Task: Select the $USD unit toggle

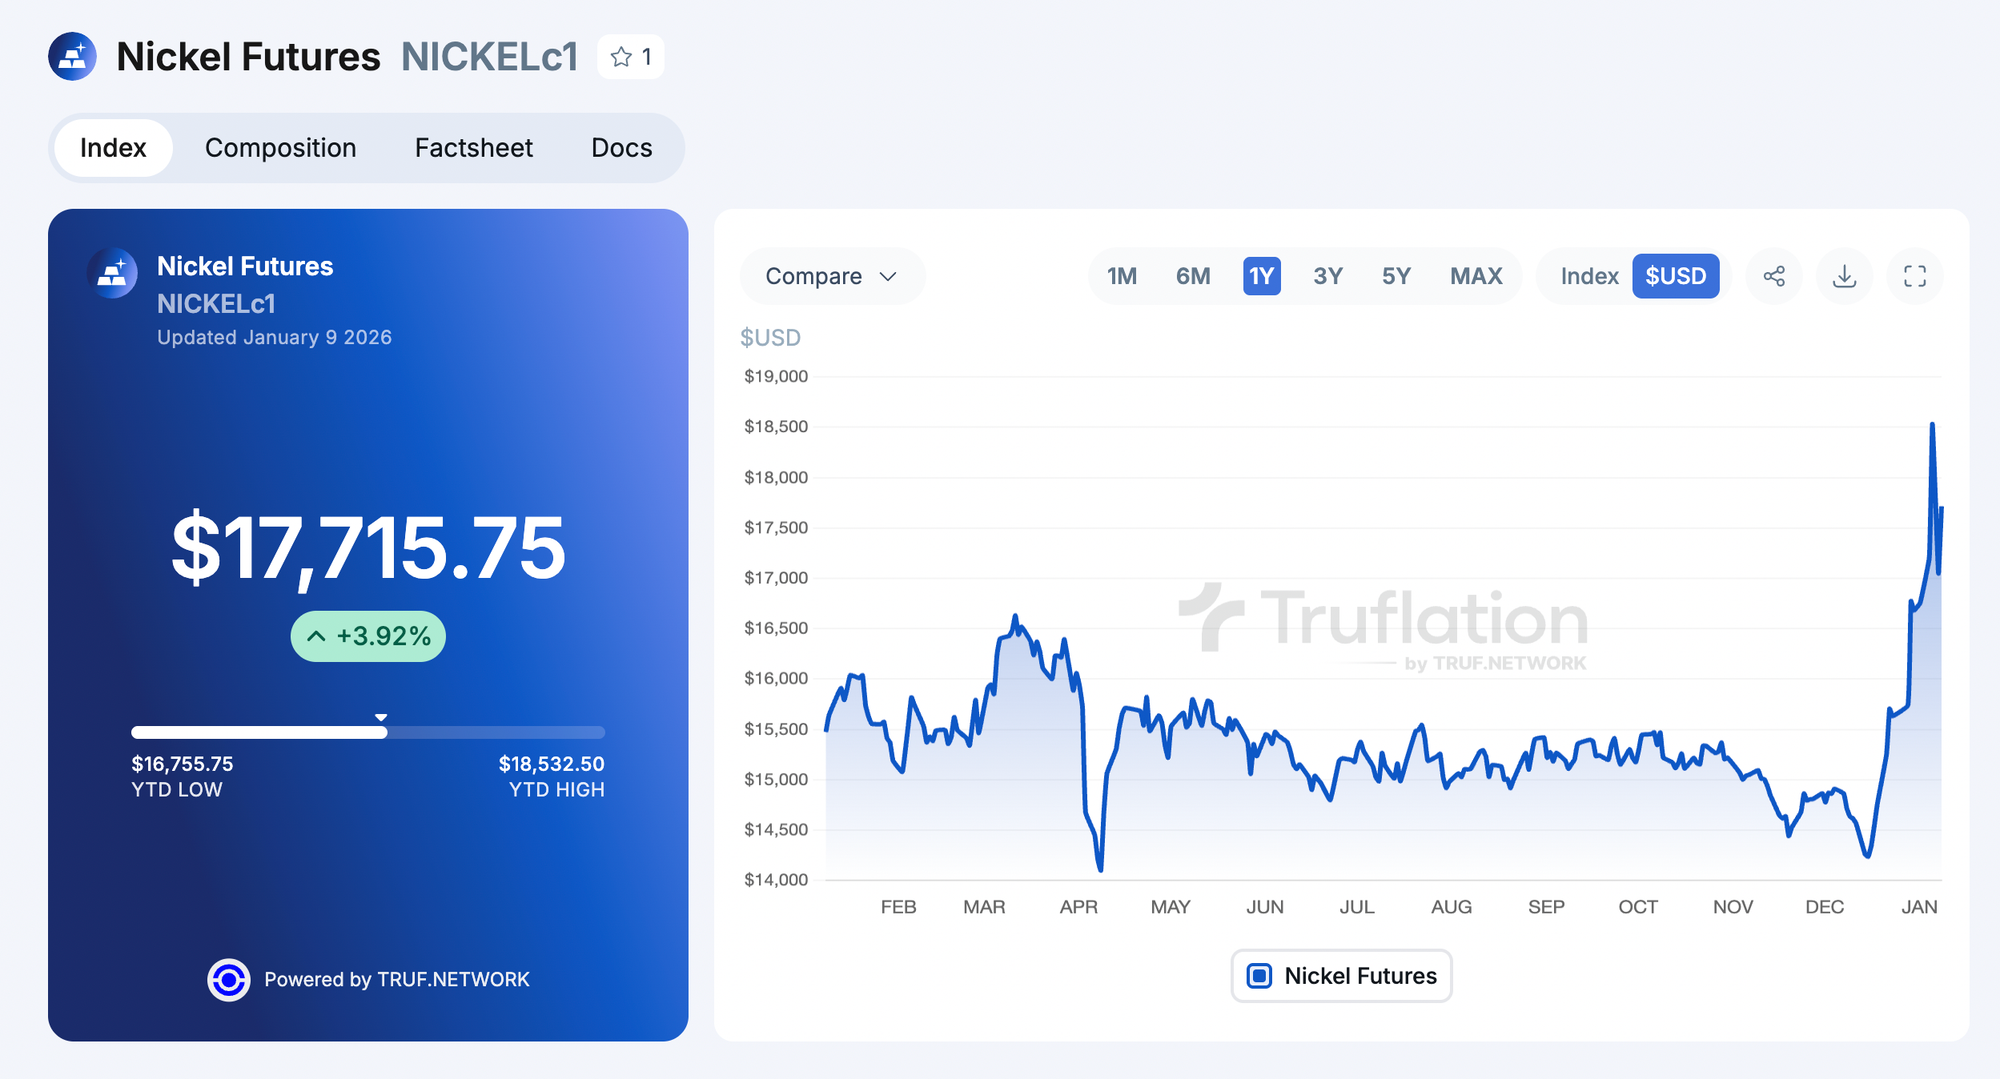Action: pos(1675,276)
